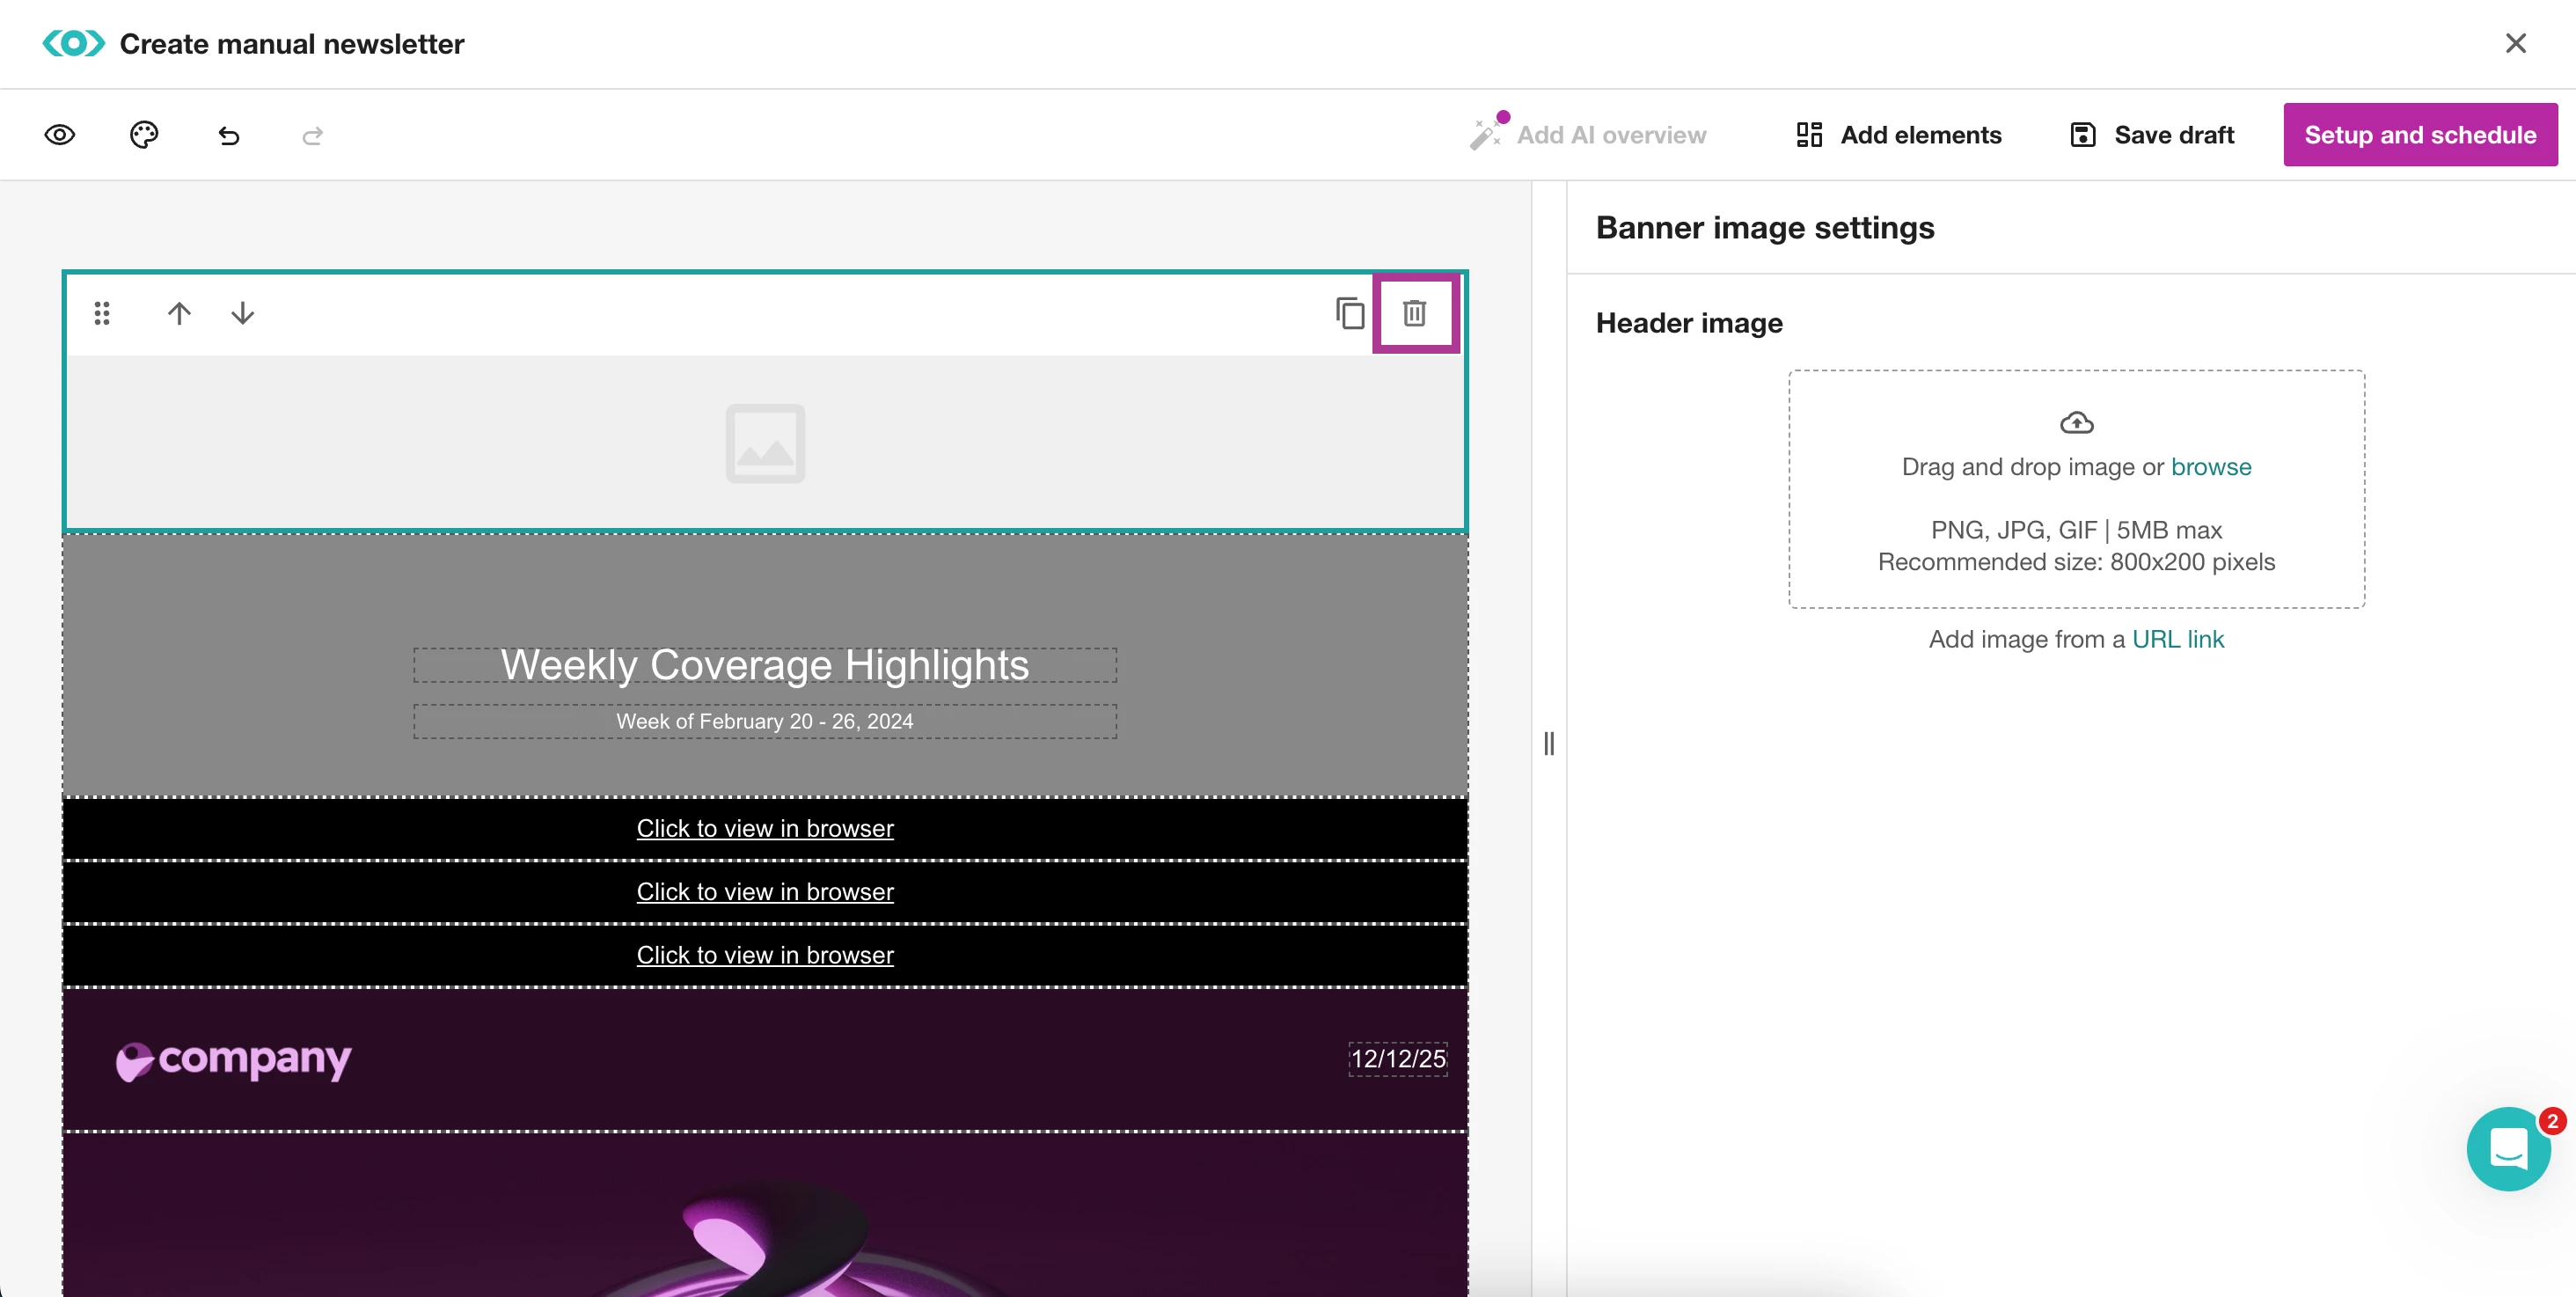The width and height of the screenshot is (2576, 1297).
Task: Save the newsletter draft
Action: pos(2151,135)
